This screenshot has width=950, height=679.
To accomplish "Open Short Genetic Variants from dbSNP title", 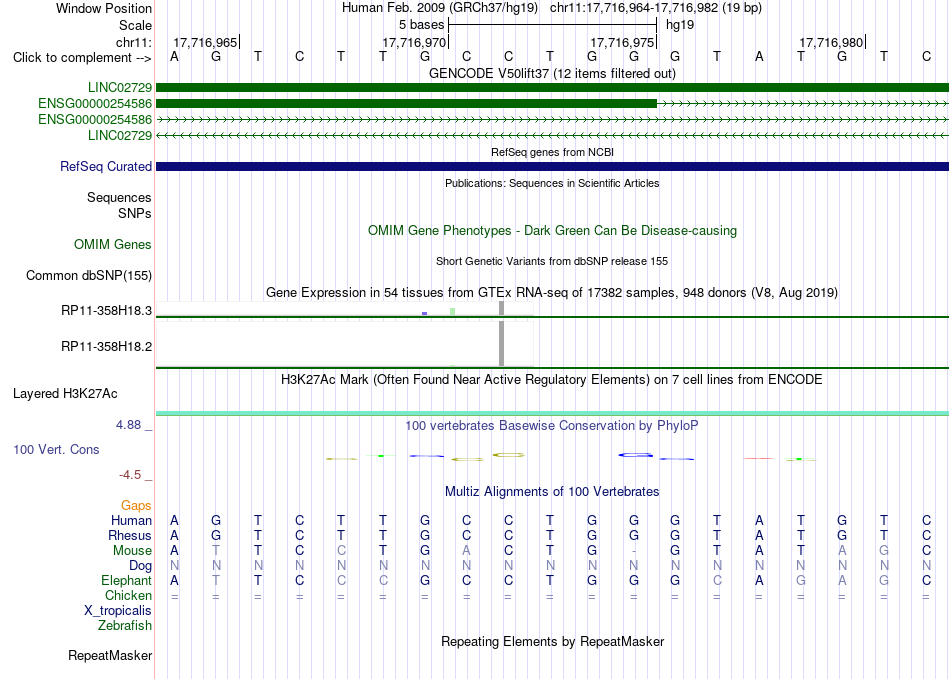I will point(552,261).
